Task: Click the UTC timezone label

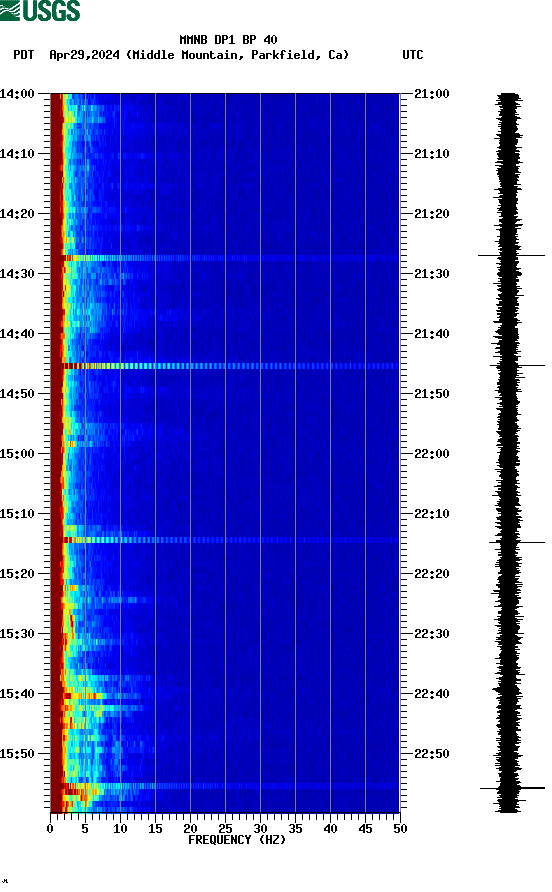Action: click(x=413, y=55)
